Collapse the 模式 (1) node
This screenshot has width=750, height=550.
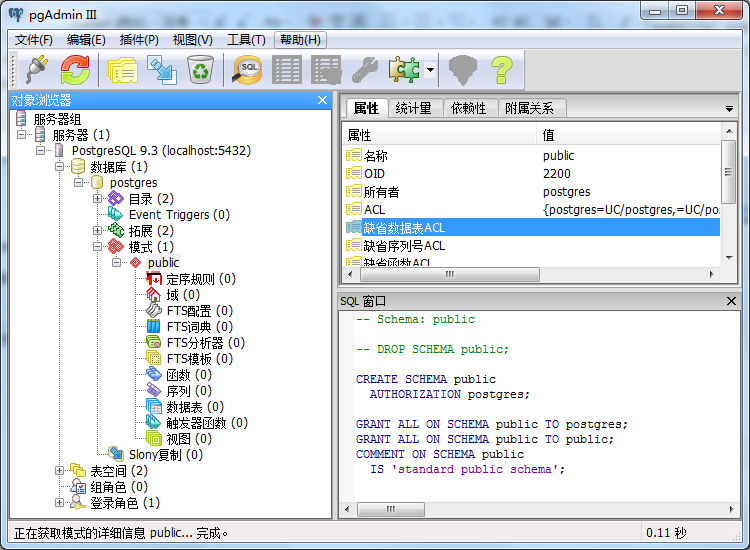point(98,247)
